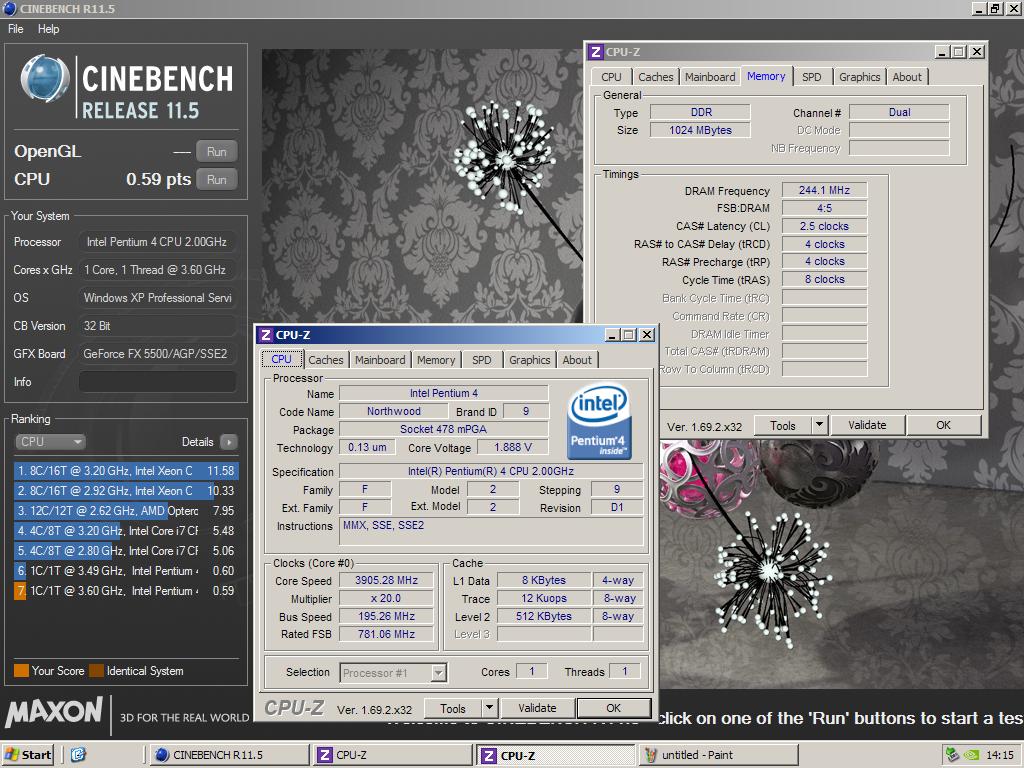Select the About tab in the CPU-Z Memory window
The height and width of the screenshot is (768, 1024).
click(x=907, y=77)
